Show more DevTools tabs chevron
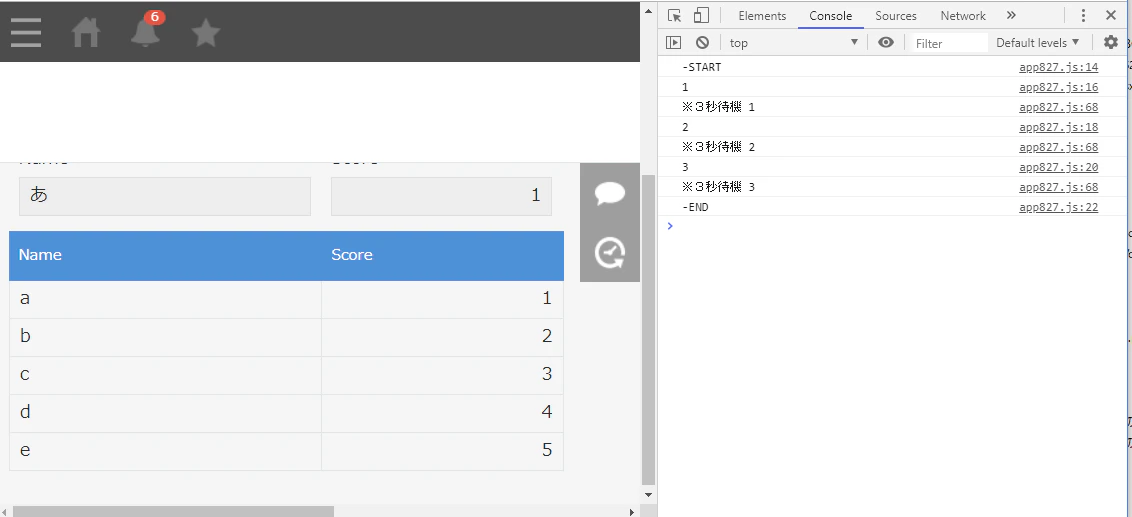The height and width of the screenshot is (517, 1132). point(1011,15)
